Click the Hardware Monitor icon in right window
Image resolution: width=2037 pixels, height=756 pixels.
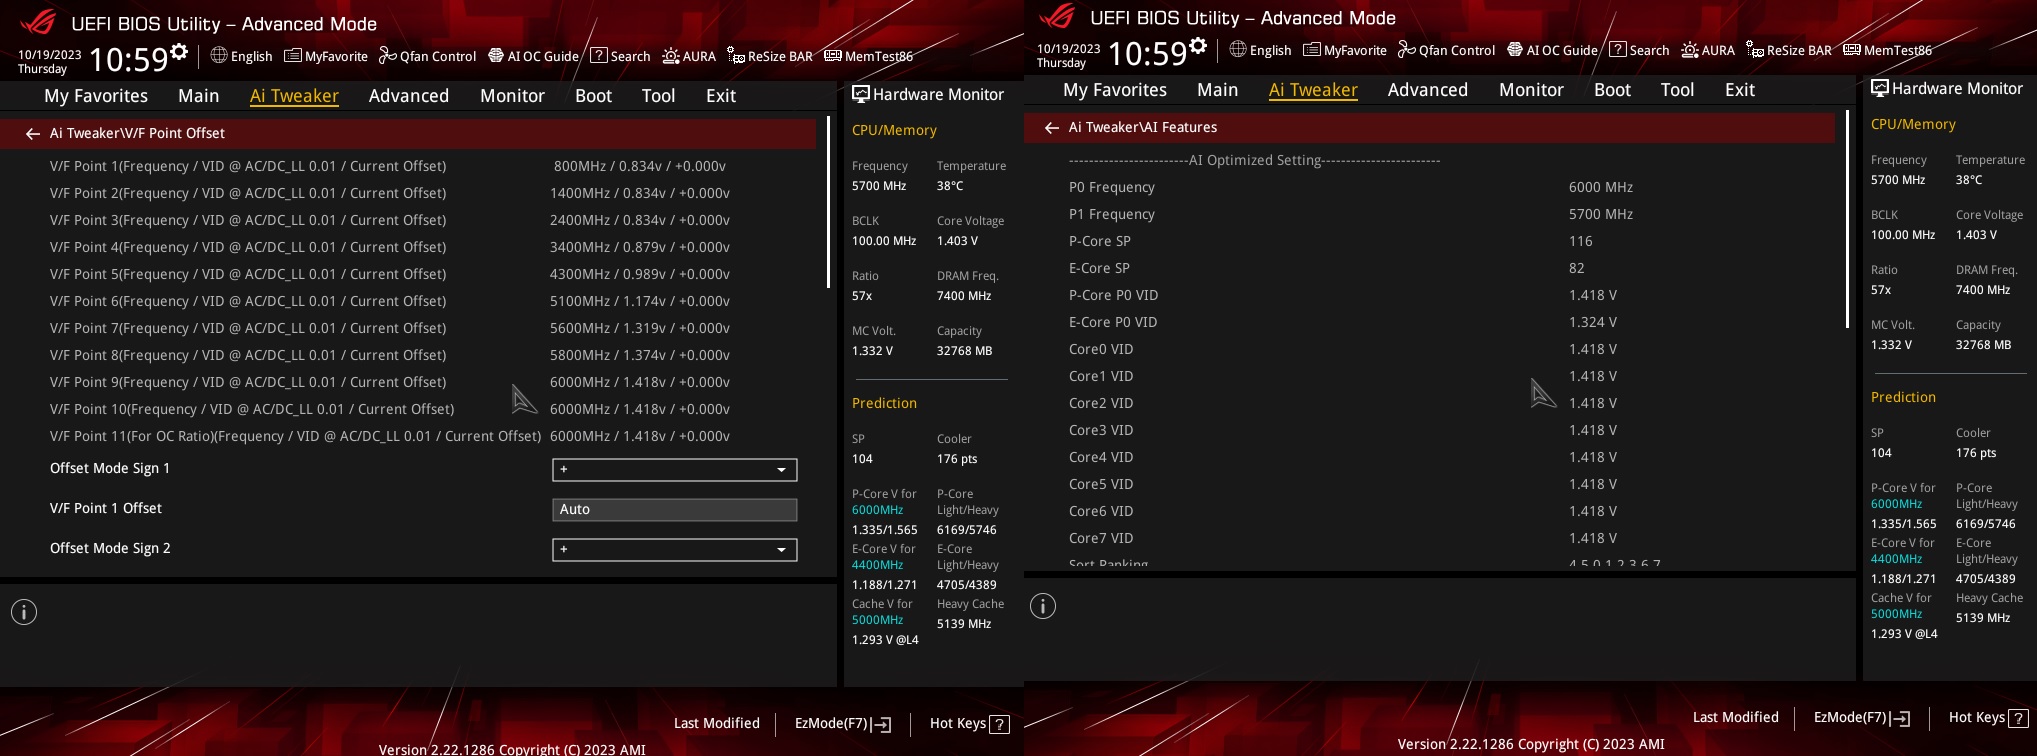[x=1880, y=88]
